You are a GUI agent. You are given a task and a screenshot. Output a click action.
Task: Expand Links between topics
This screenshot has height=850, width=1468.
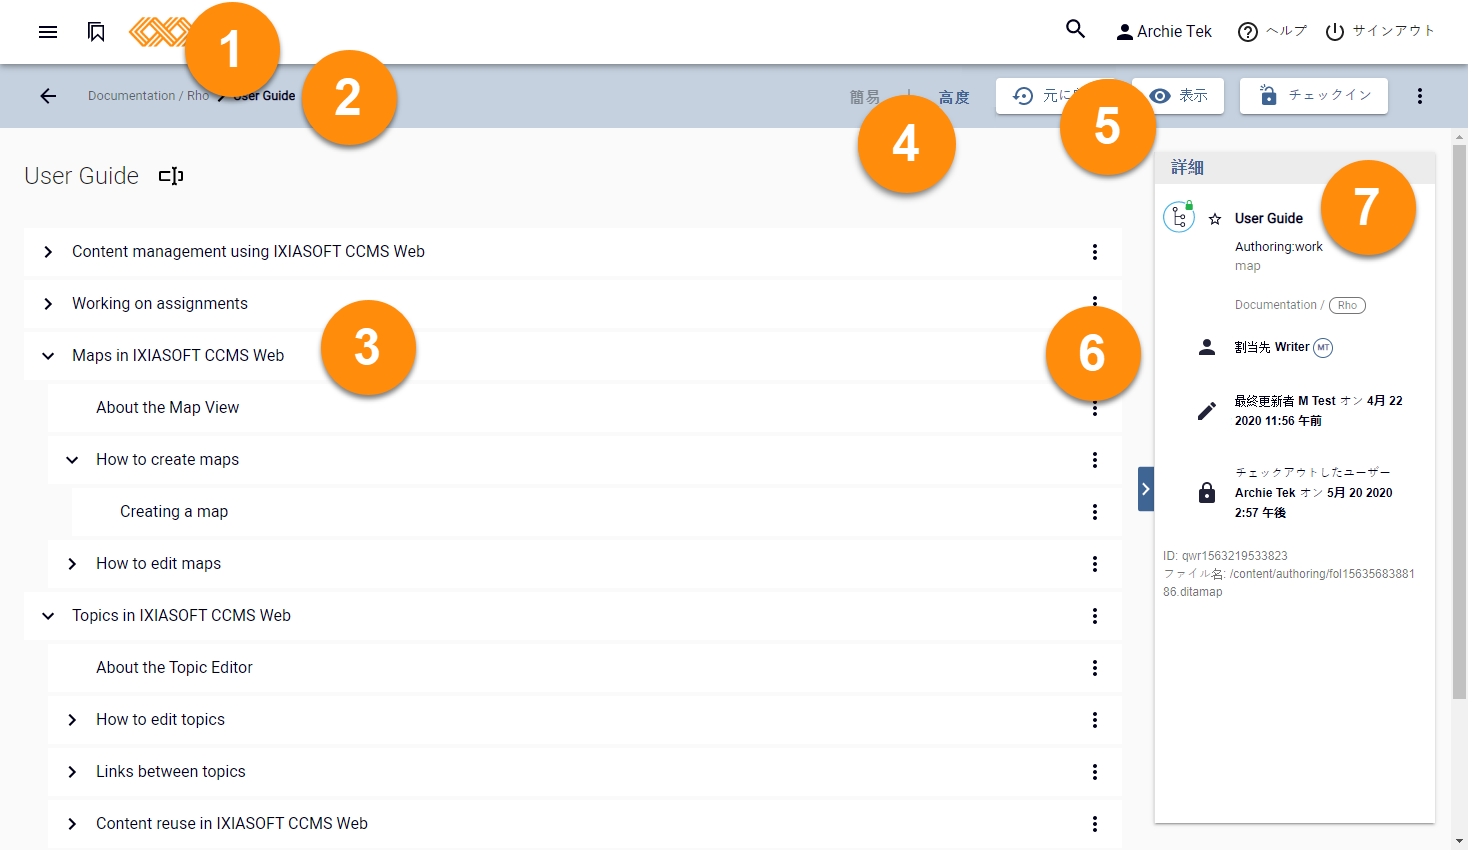click(72, 772)
